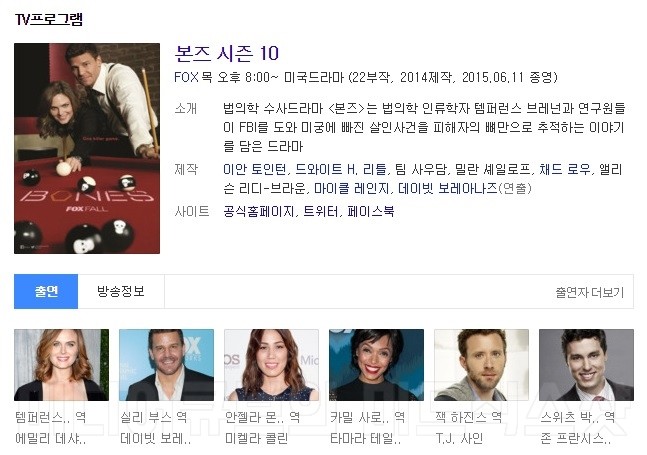Click the Bones season 10 poster image
647x455 pixels.
point(87,149)
